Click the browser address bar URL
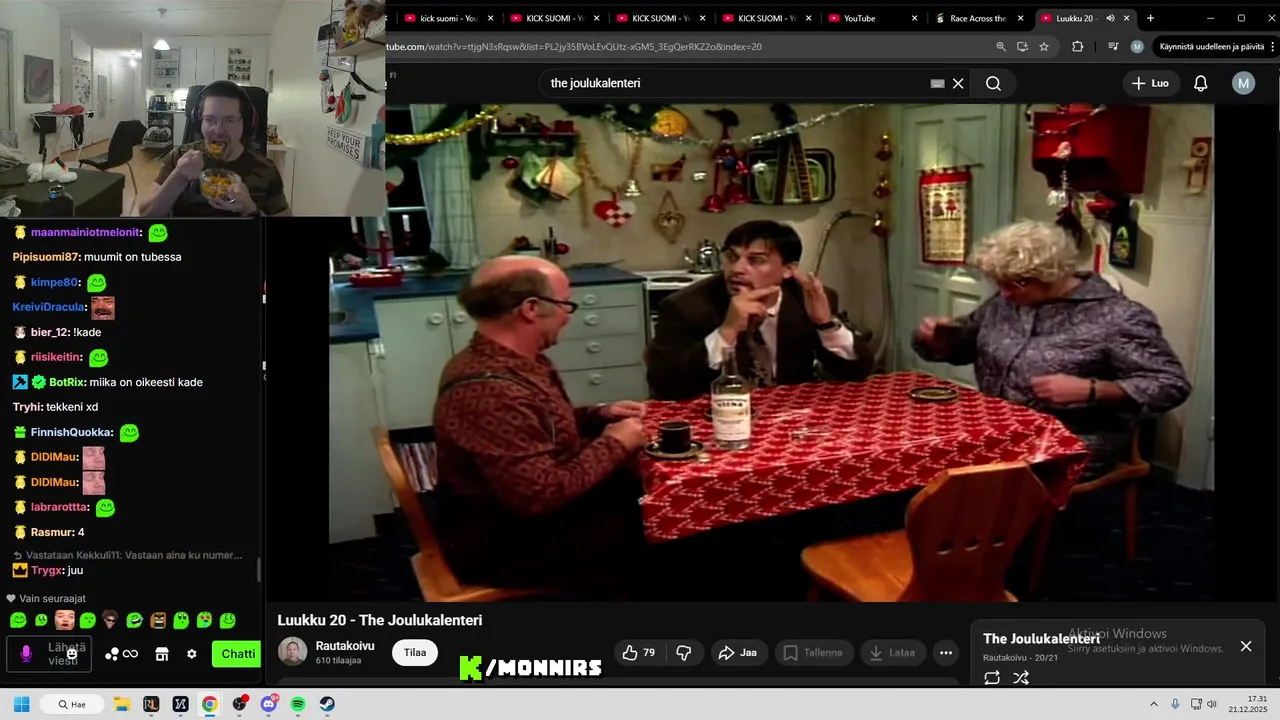Viewport: 1280px width, 720px height. 574,47
